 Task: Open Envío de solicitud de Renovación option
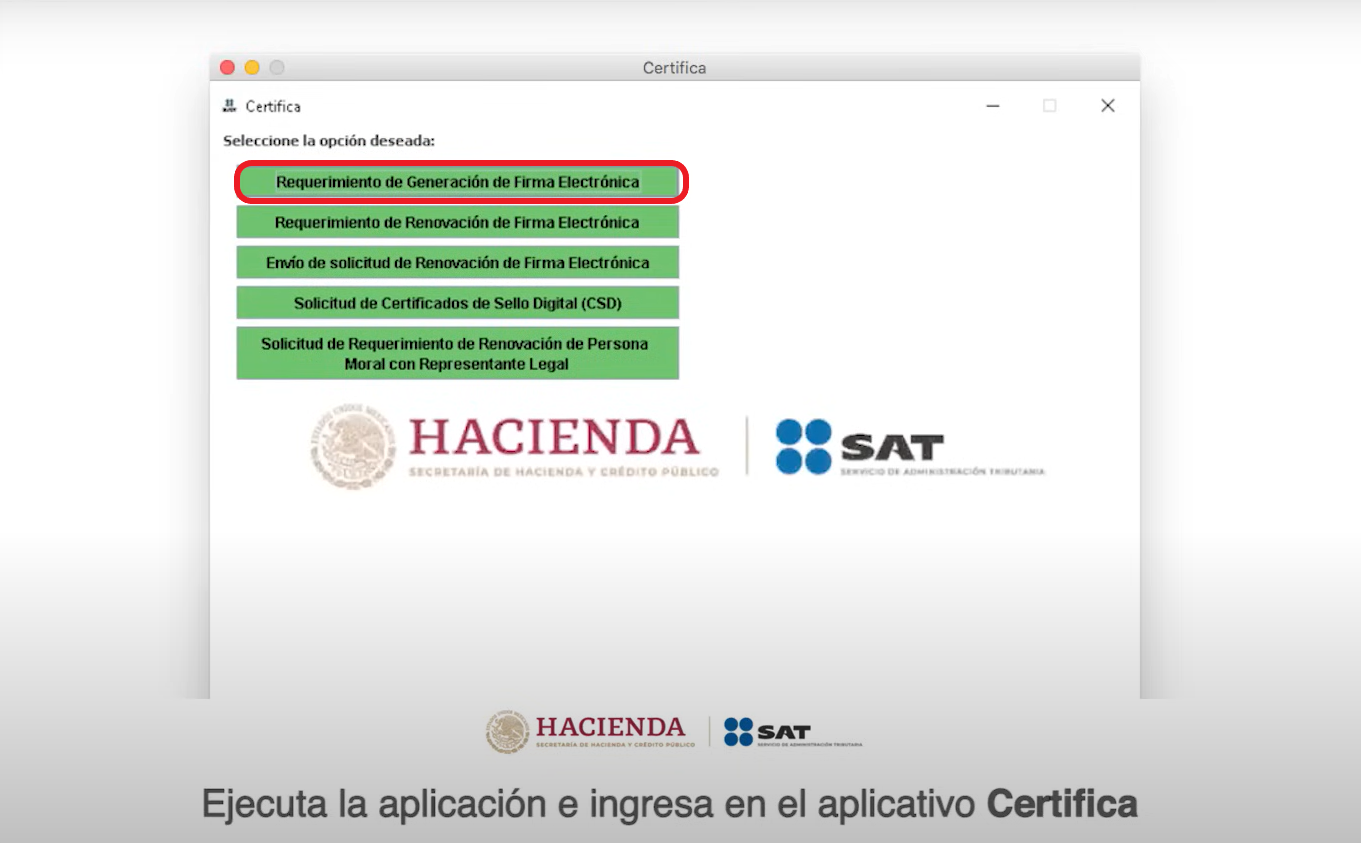458,262
